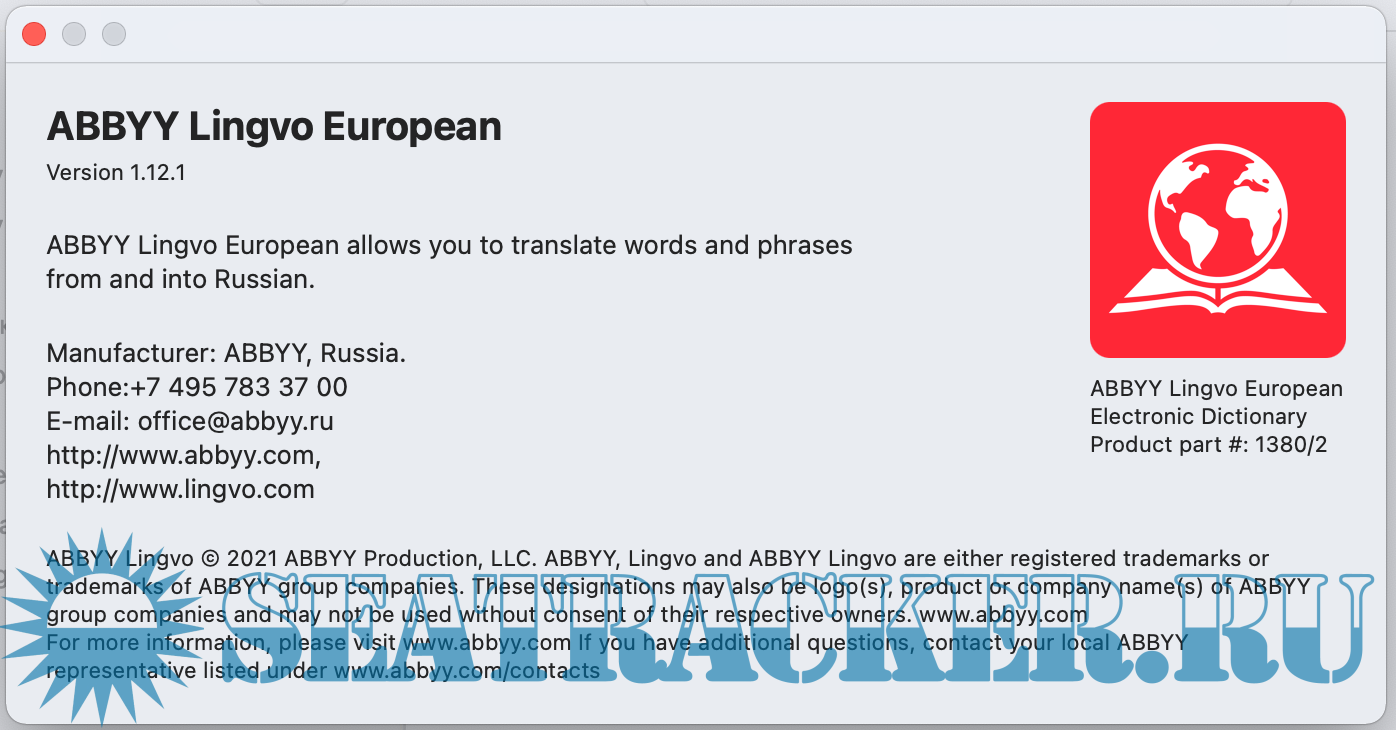Click "Electronic Dictionary" caption under the icon
Viewport: 1396px width, 730px height.
click(1198, 417)
